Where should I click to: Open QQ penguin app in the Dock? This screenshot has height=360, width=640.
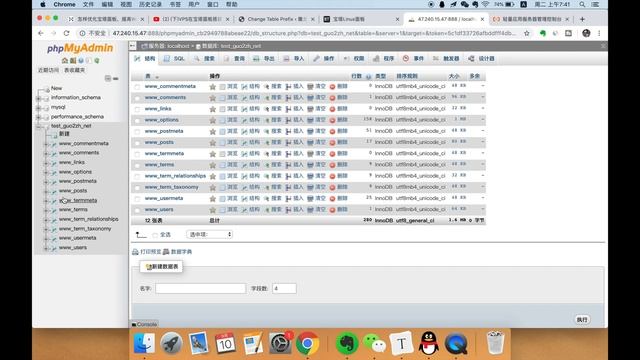429,343
